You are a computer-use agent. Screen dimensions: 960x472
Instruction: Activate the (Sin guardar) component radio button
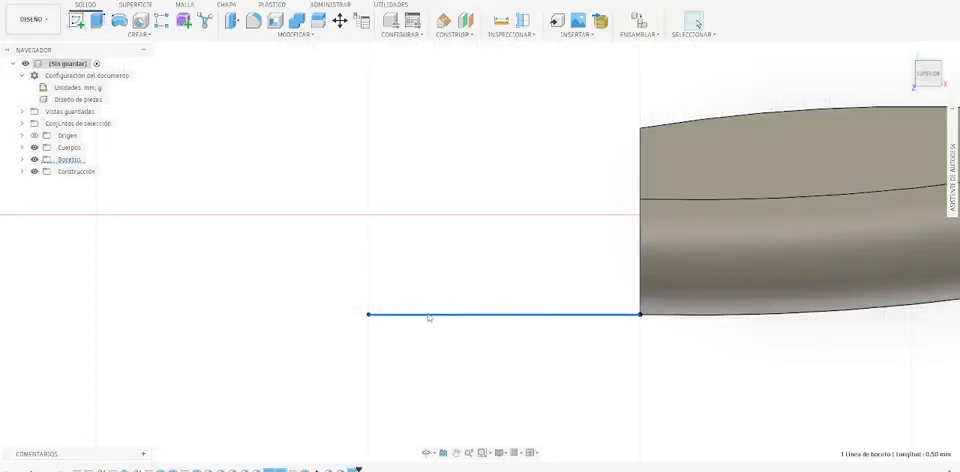97,64
